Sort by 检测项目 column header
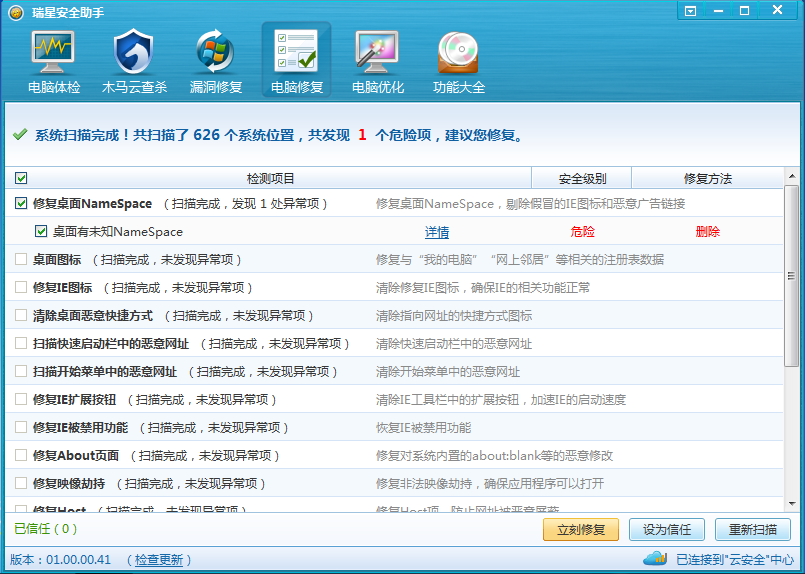The width and height of the screenshot is (805, 574). pyautogui.click(x=270, y=178)
